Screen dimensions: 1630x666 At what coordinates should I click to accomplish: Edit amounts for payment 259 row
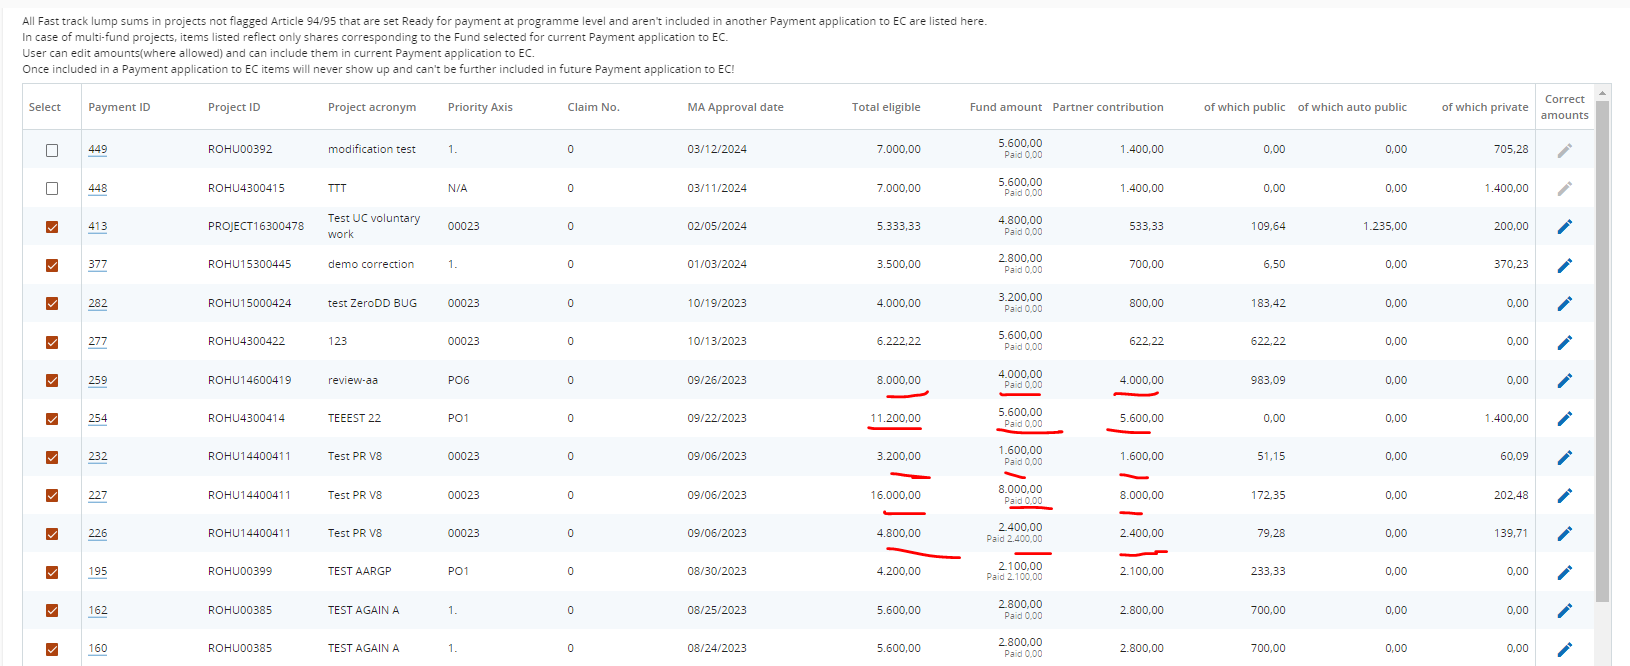(x=1564, y=380)
